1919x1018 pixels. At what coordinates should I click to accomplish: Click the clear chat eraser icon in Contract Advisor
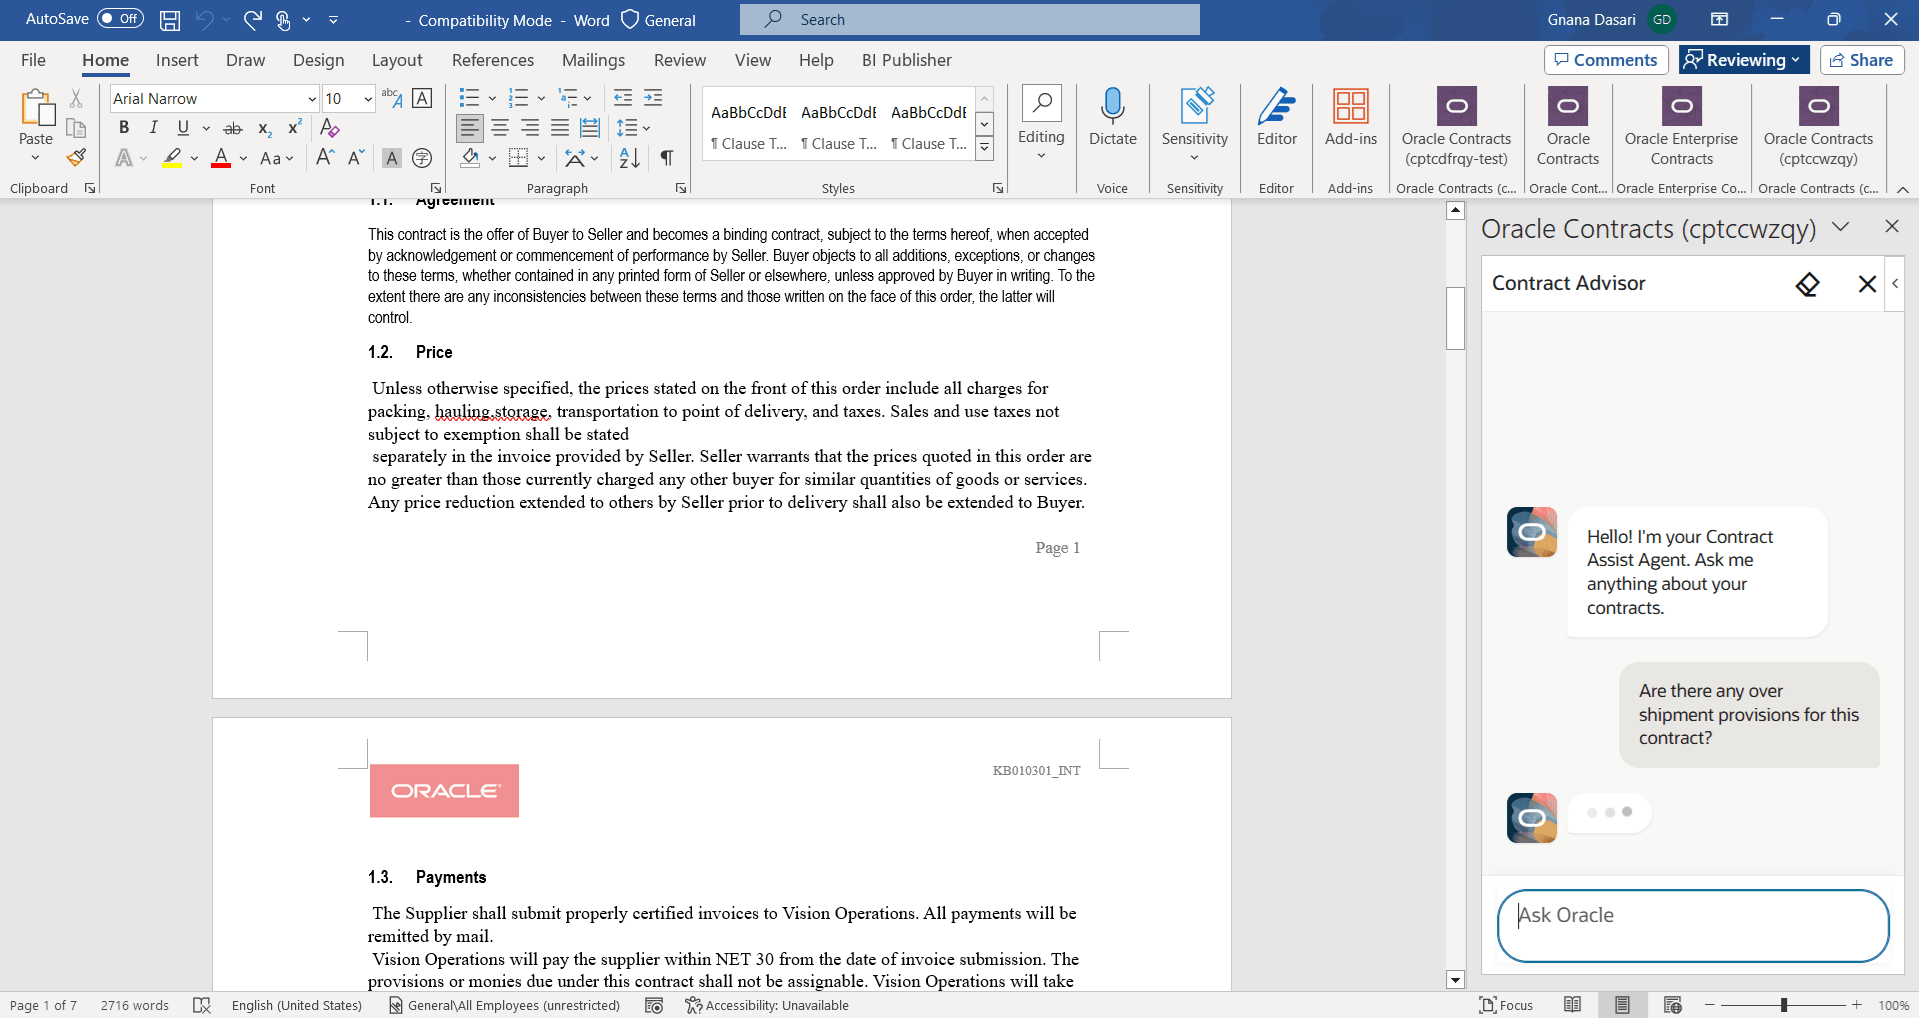coord(1807,284)
